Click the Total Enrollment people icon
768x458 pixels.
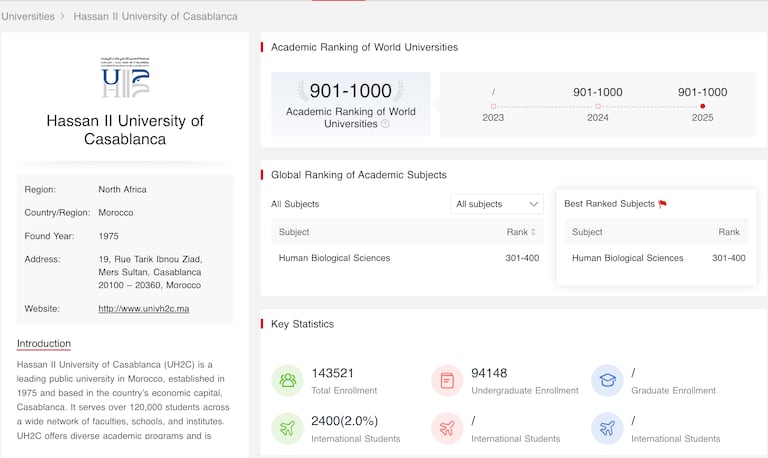(288, 381)
